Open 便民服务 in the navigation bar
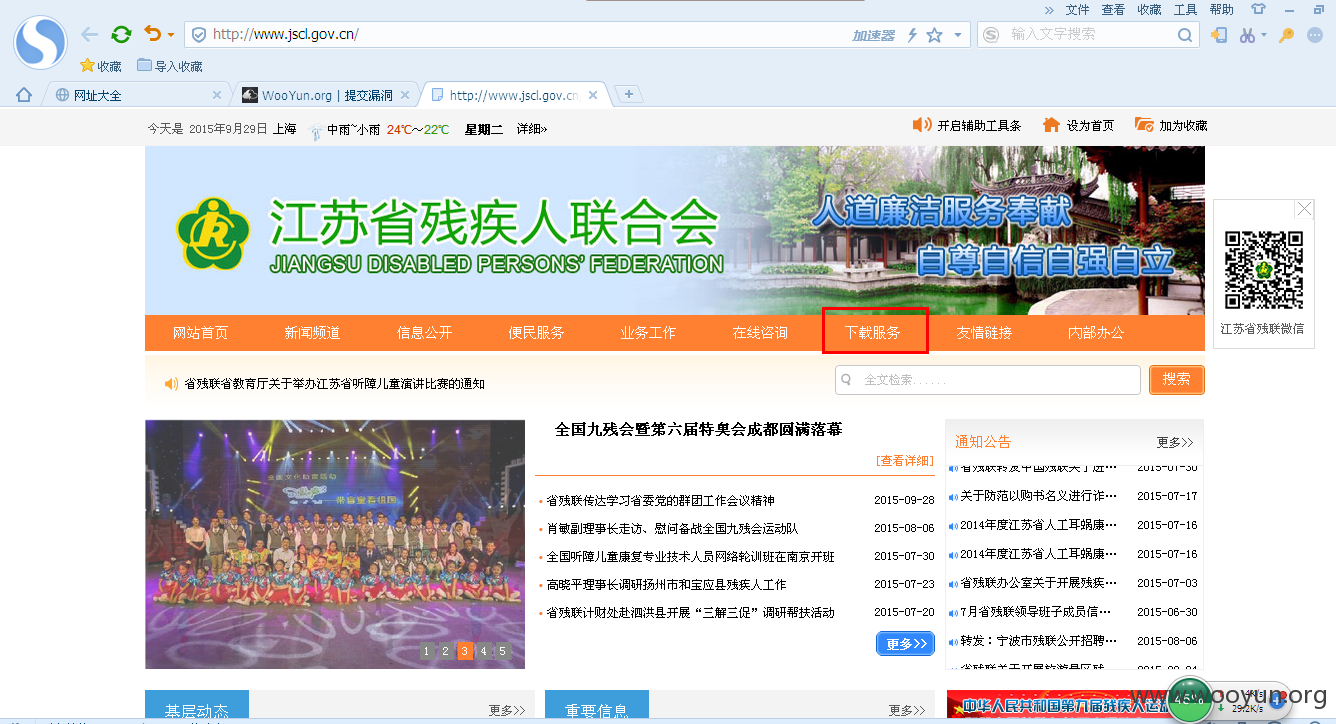This screenshot has height=724, width=1336. coord(536,333)
